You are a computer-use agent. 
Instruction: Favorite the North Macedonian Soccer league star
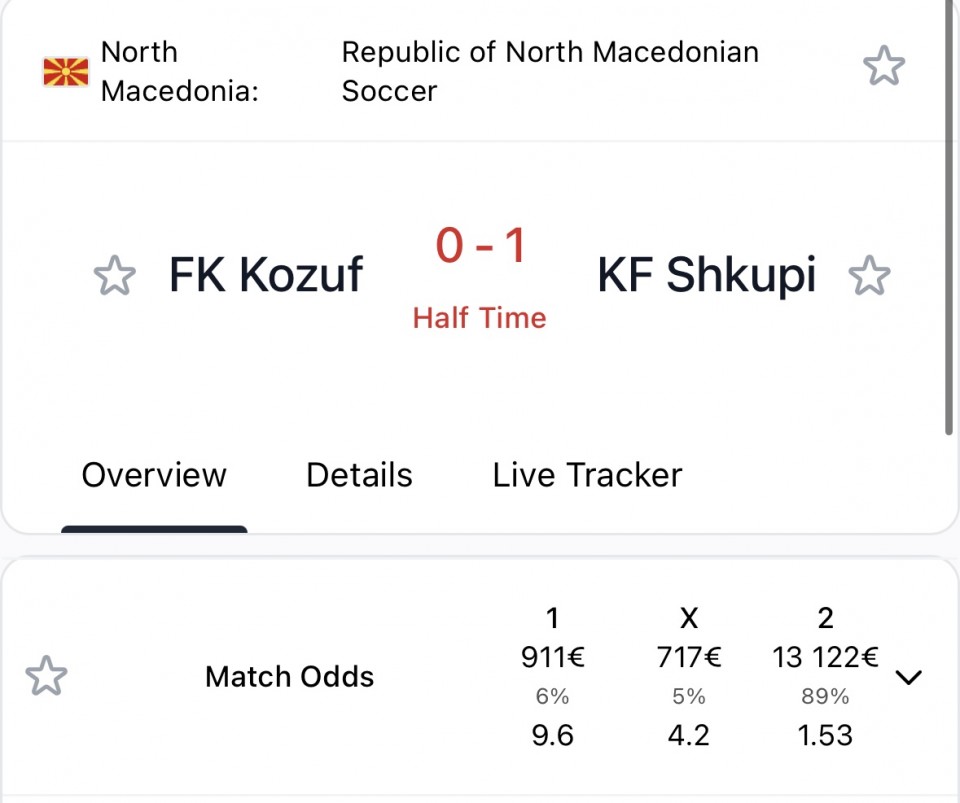pos(883,65)
